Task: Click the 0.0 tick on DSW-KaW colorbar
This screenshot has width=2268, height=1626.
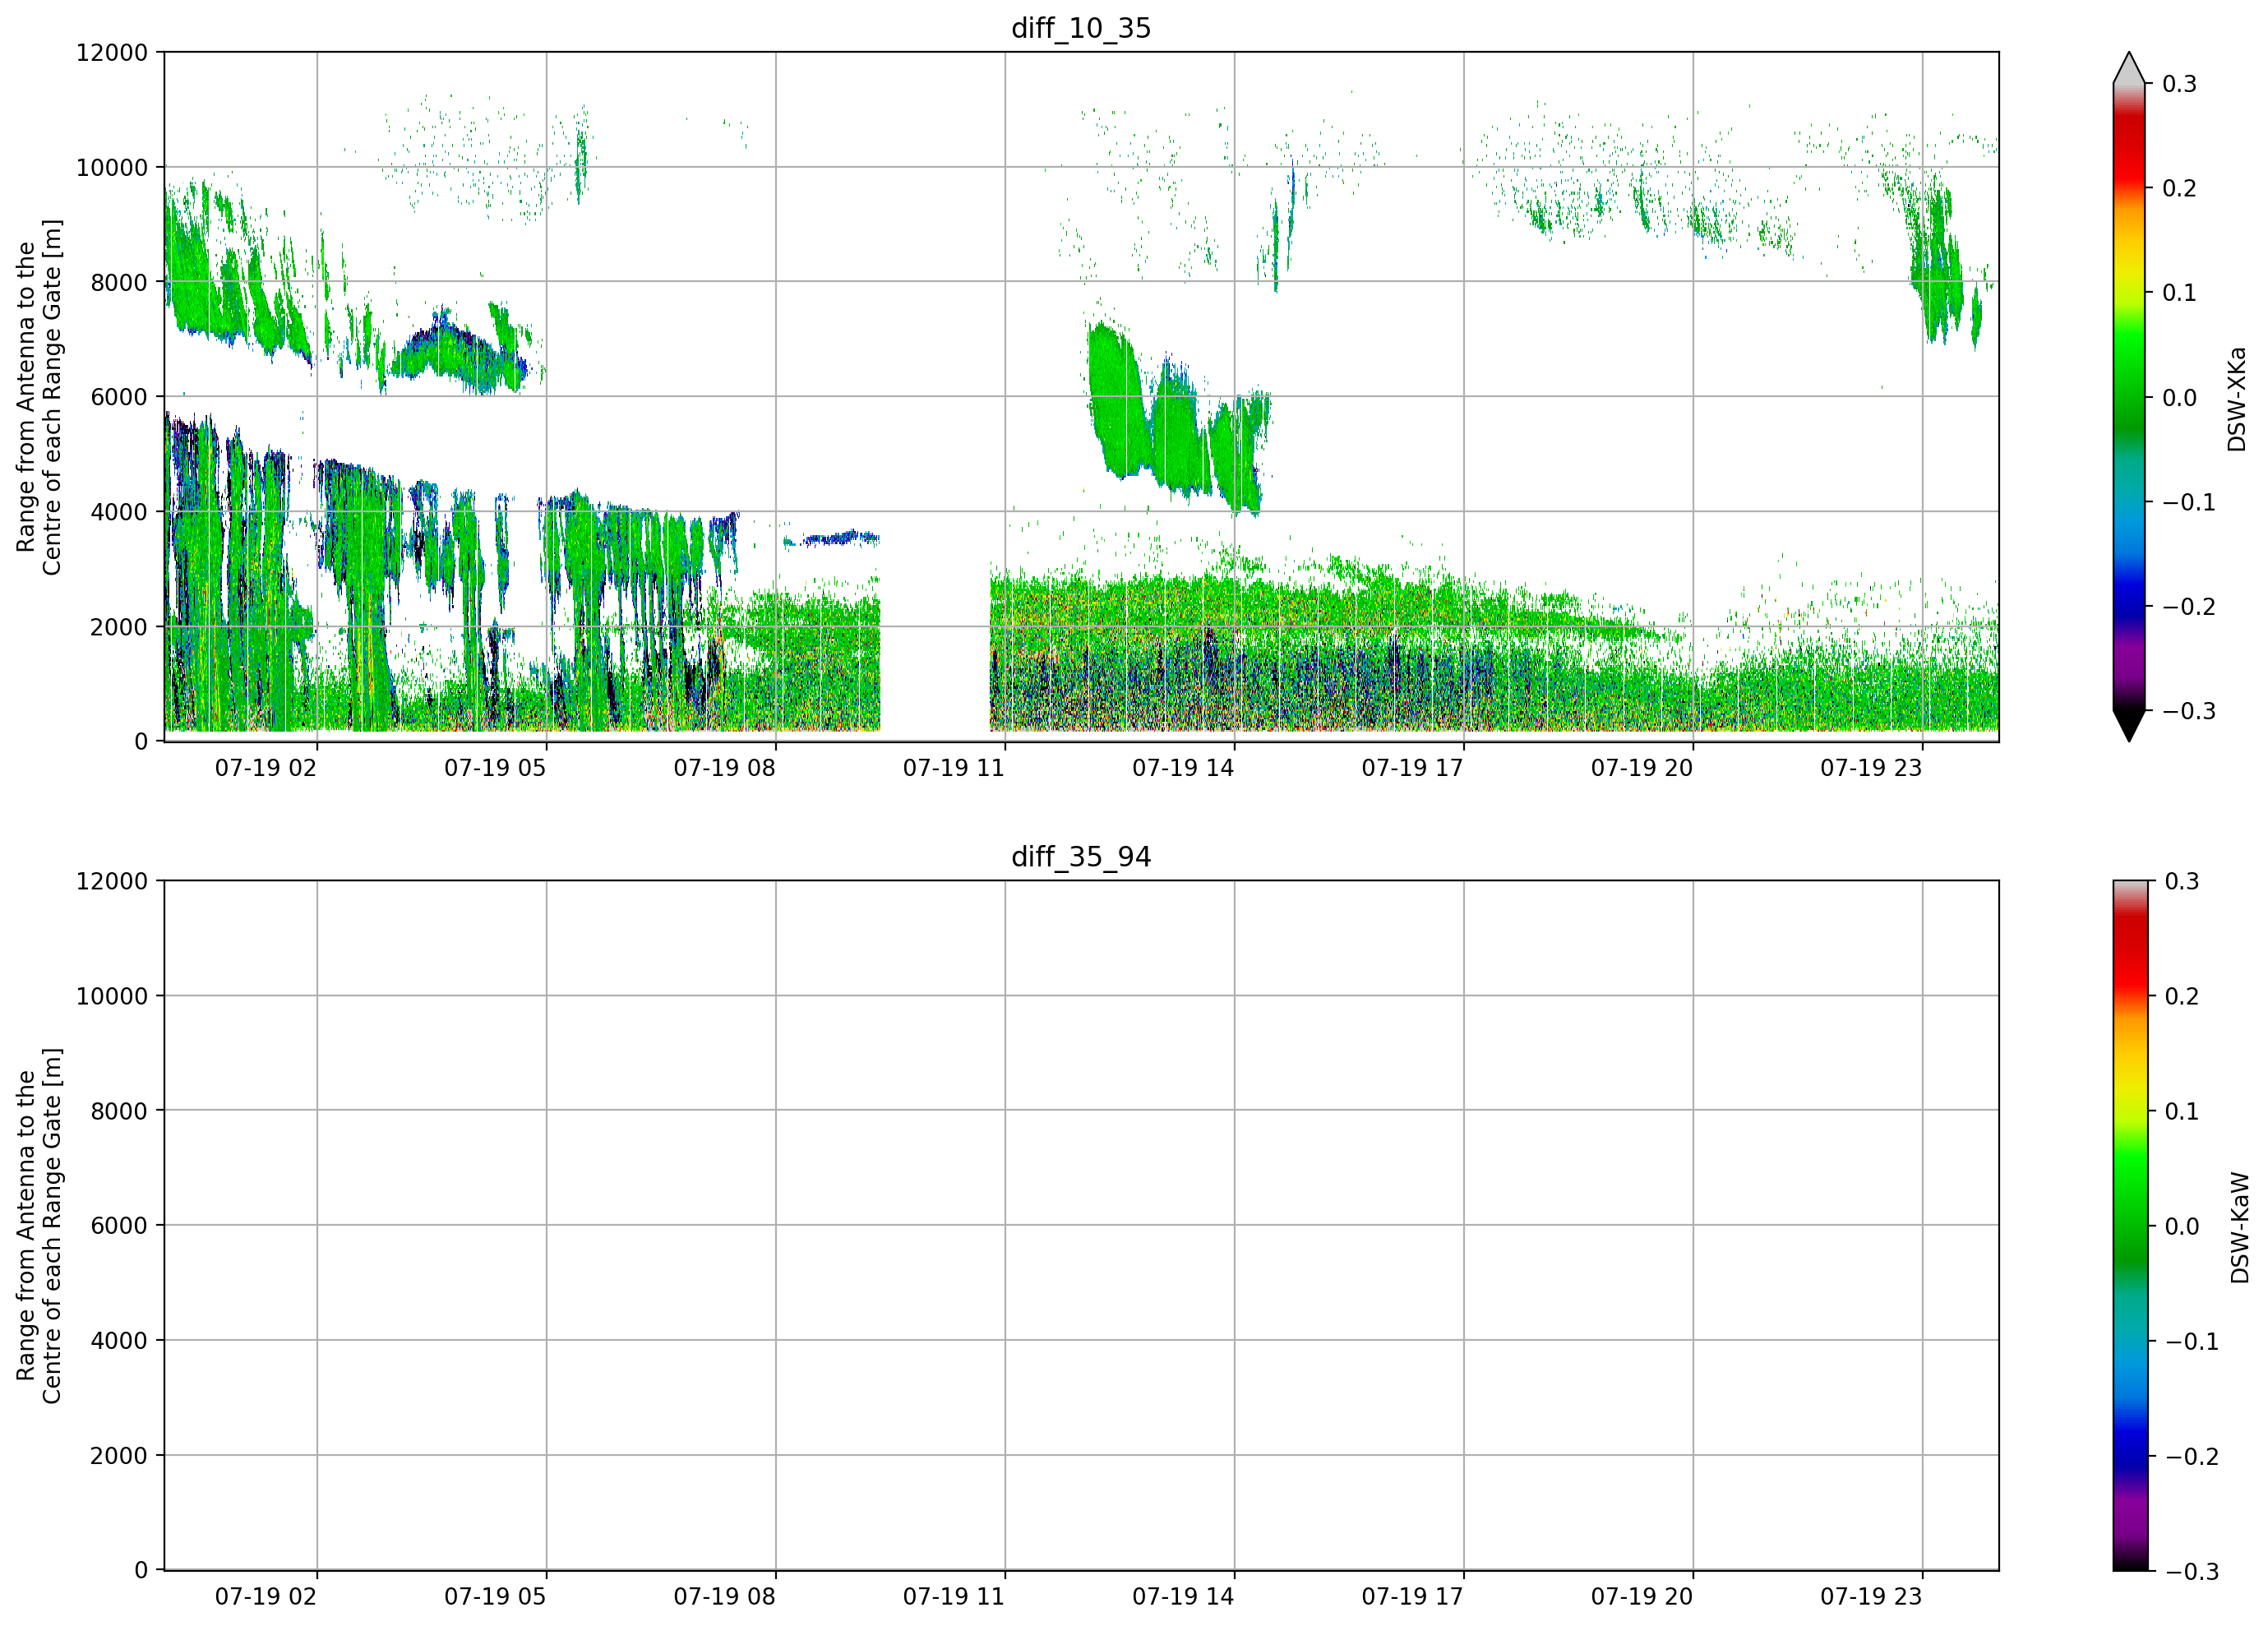Action: click(x=2182, y=1226)
